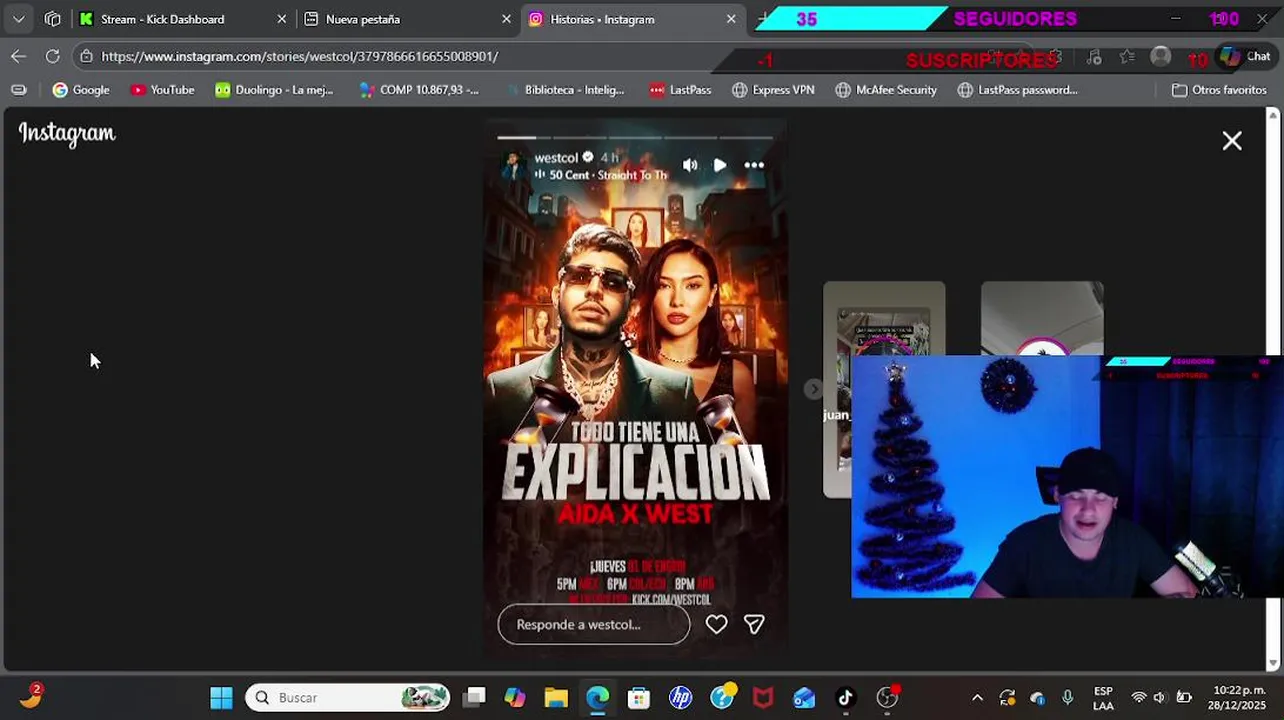Viewport: 1284px width, 720px height.
Task: Expand the Otros favoritos folder
Action: click(x=1219, y=90)
